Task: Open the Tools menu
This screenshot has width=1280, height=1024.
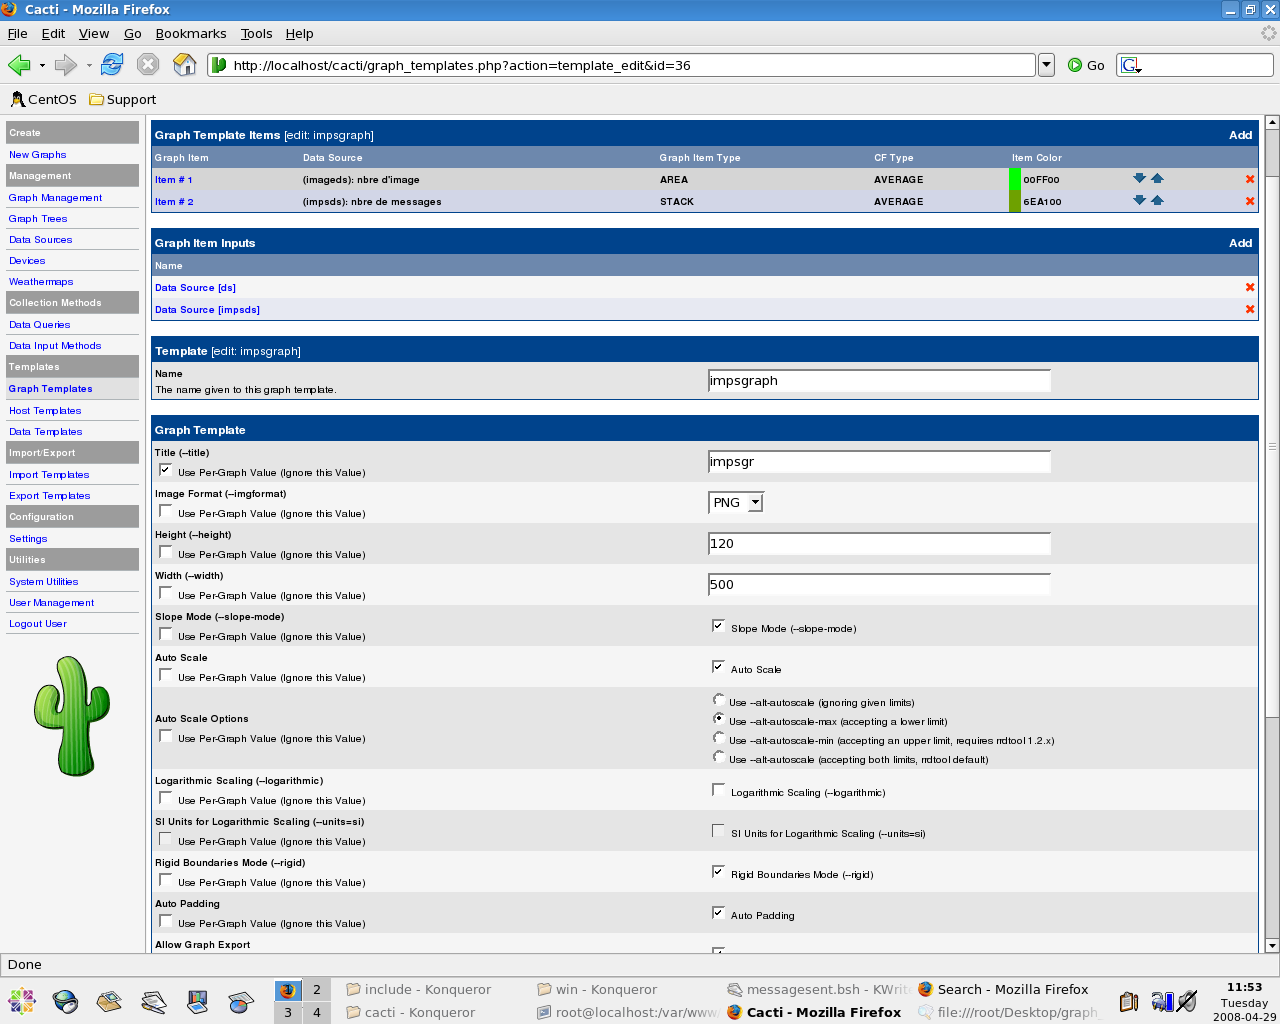Action: [256, 33]
